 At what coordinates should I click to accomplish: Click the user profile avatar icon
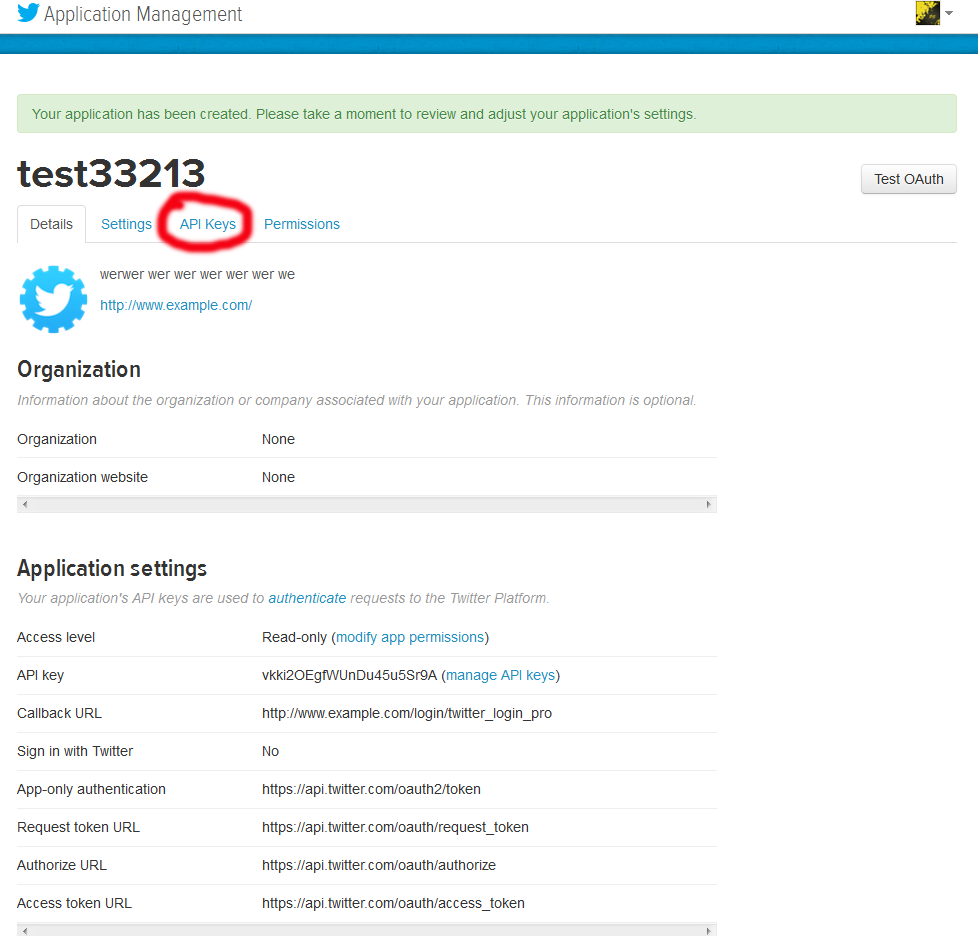(927, 13)
